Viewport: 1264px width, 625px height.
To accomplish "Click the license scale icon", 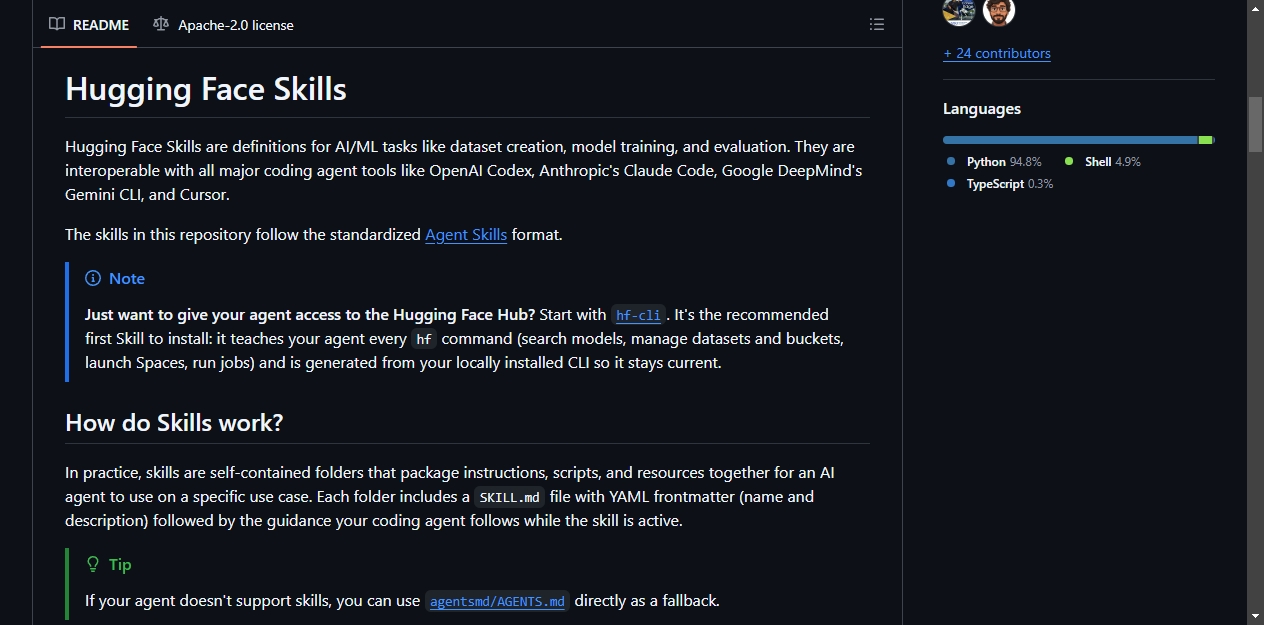I will pyautogui.click(x=161, y=24).
